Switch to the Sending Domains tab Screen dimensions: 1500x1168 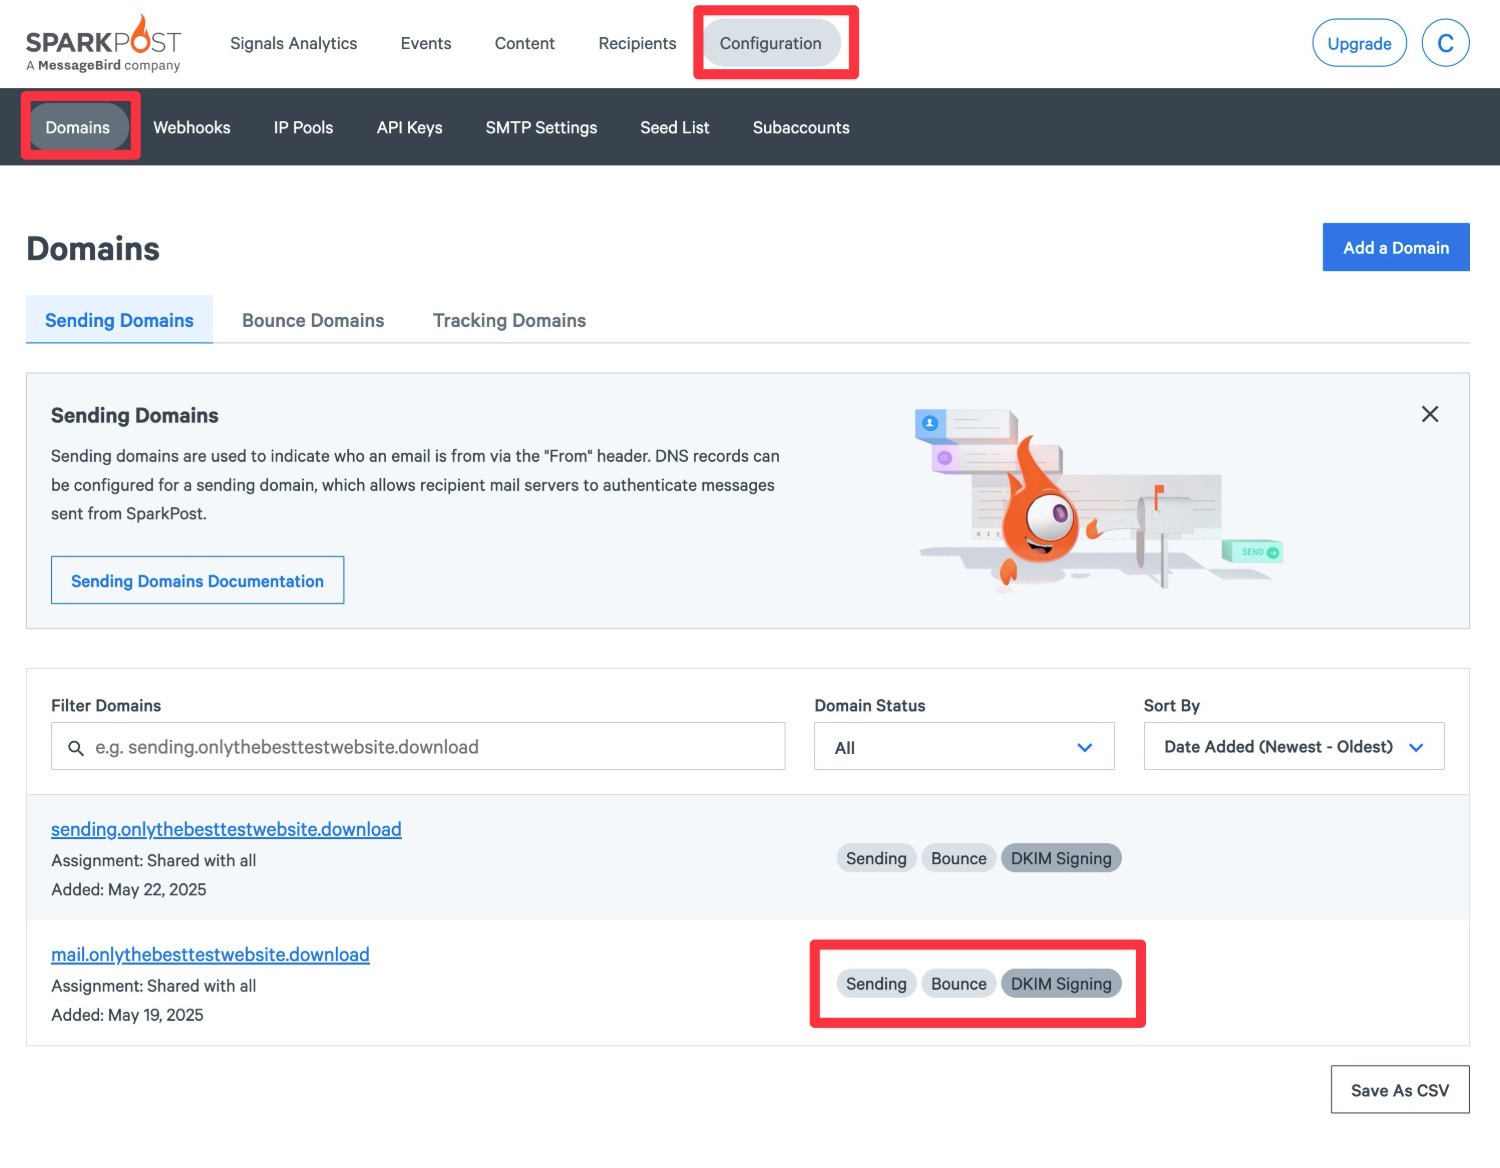[119, 320]
